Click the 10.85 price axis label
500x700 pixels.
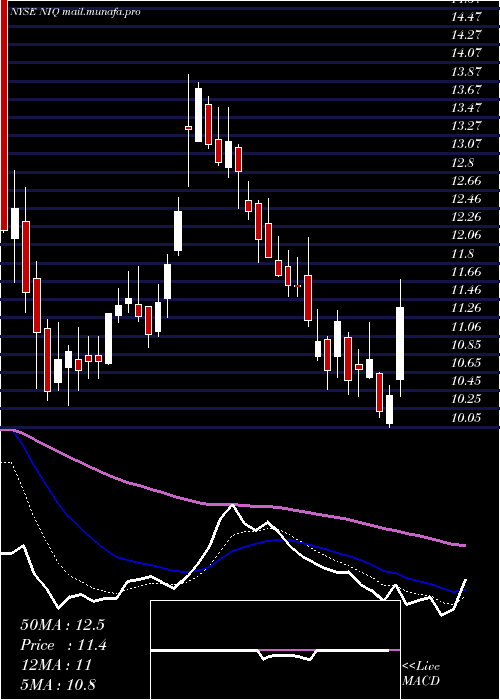(x=466, y=345)
